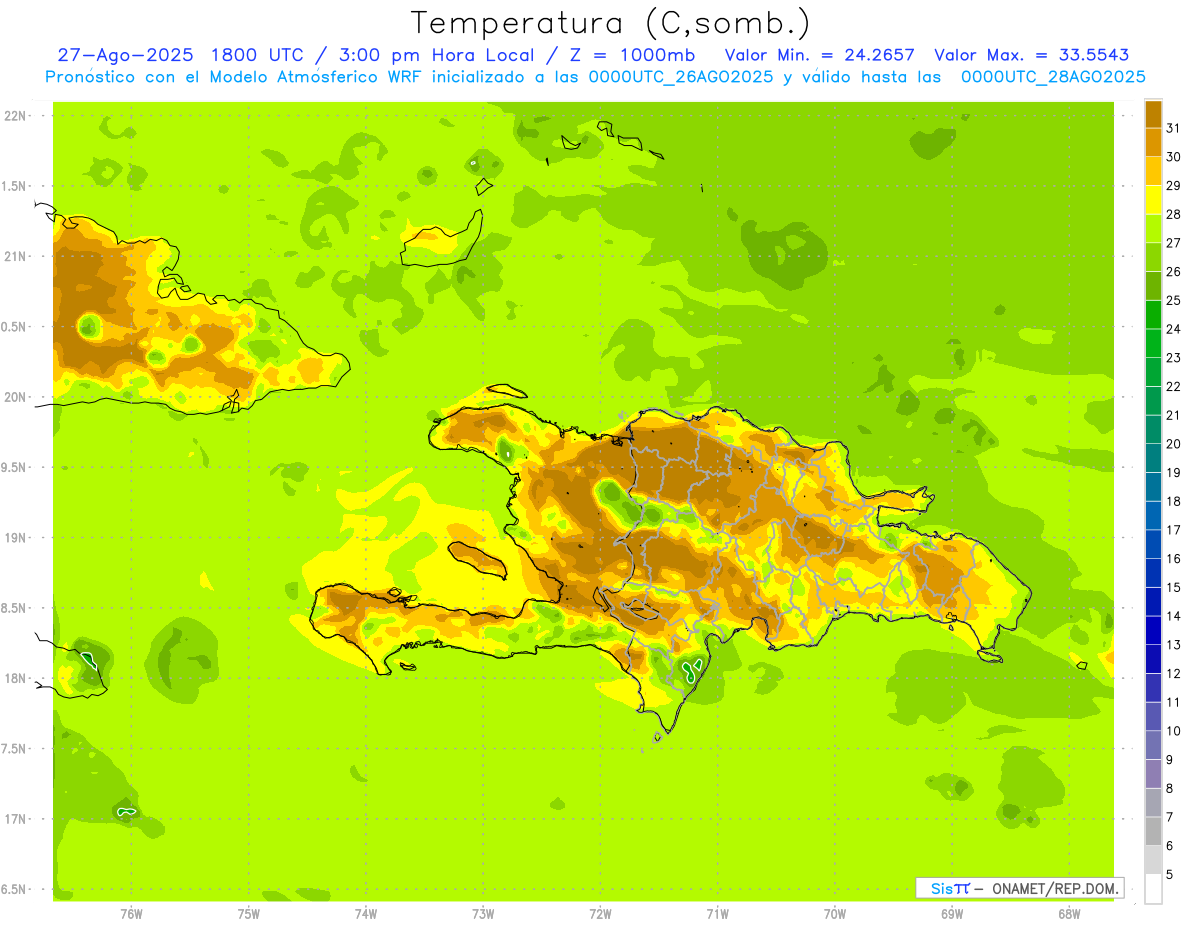
Task: Click the '18' colorbar value label
Action: pos(1173,501)
